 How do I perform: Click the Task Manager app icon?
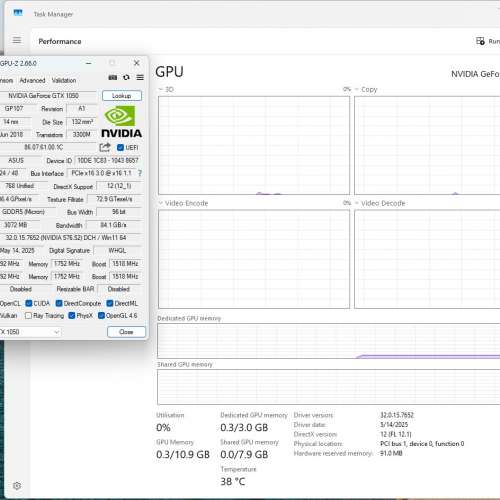point(18,13)
